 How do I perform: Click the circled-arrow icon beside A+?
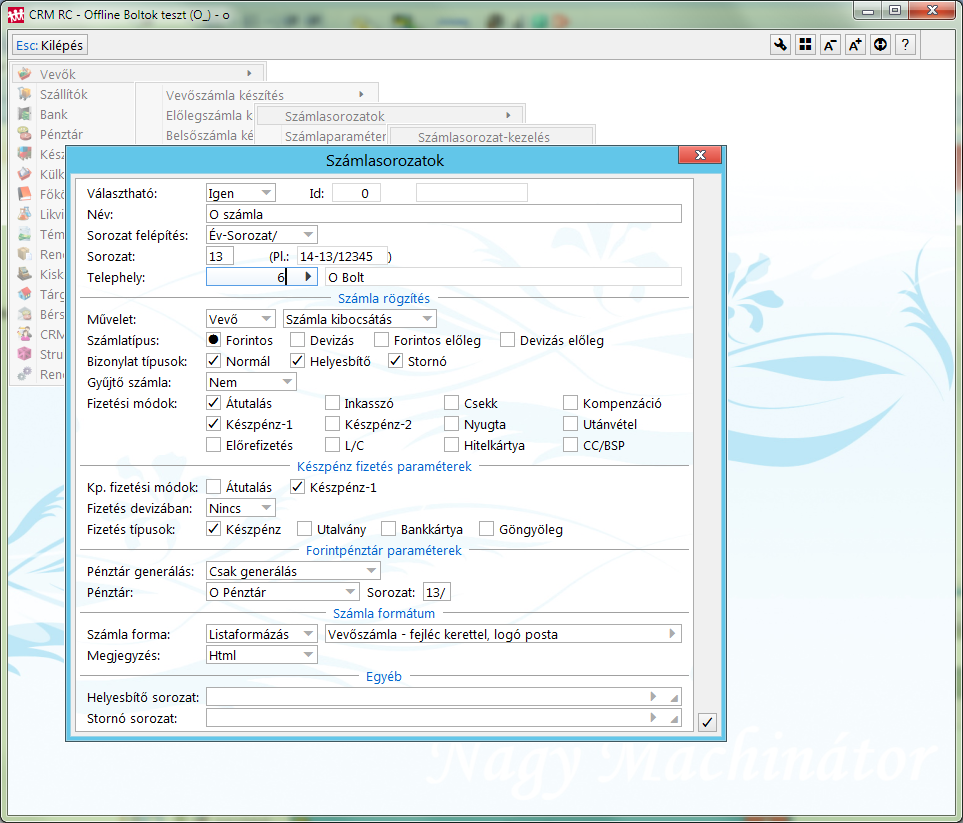(x=880, y=45)
